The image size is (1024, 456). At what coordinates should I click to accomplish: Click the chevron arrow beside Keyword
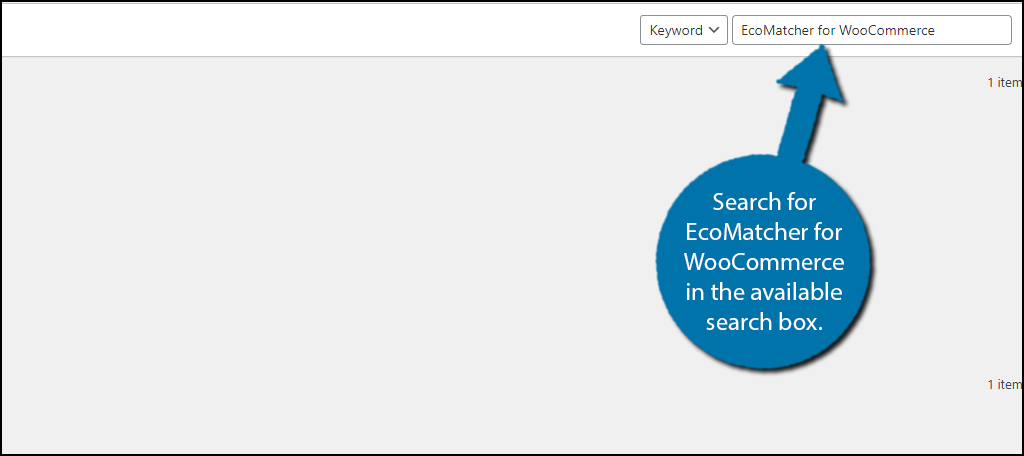(714, 30)
